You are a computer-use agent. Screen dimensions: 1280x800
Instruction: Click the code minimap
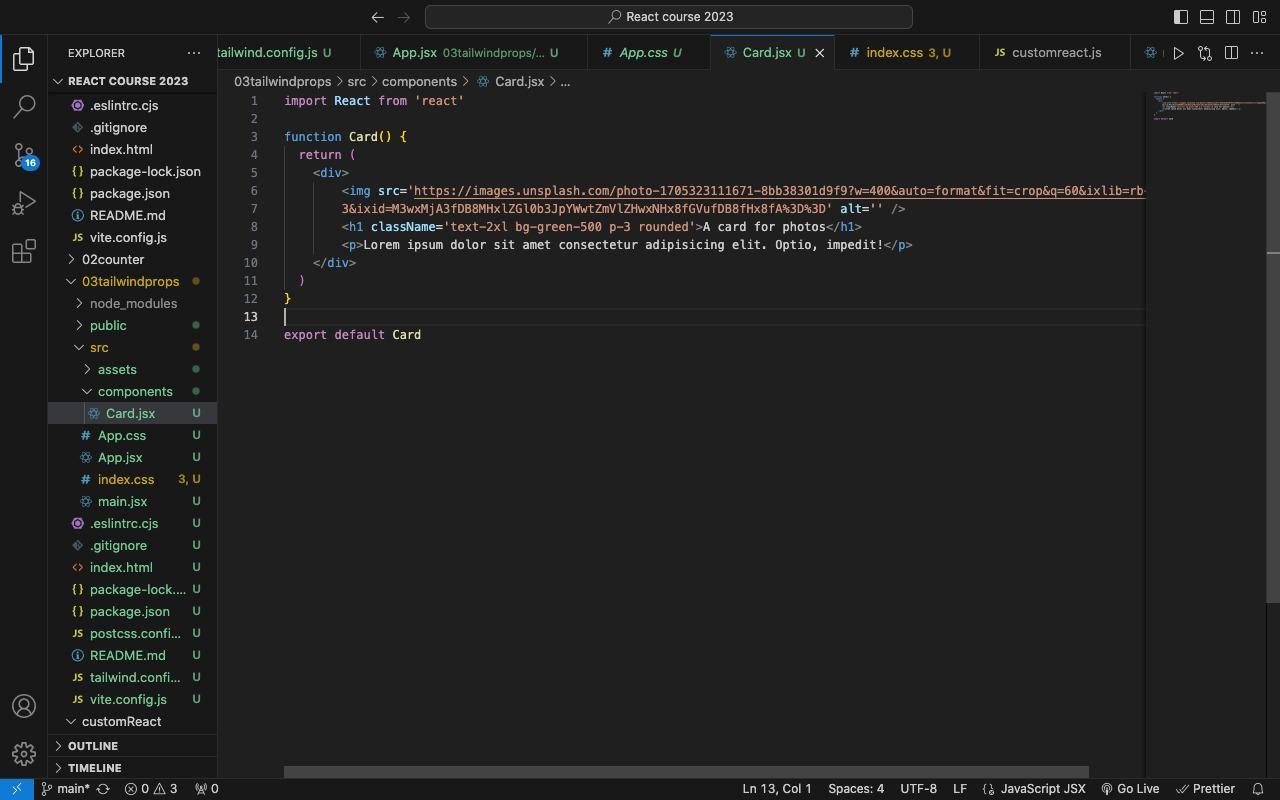click(1205, 108)
